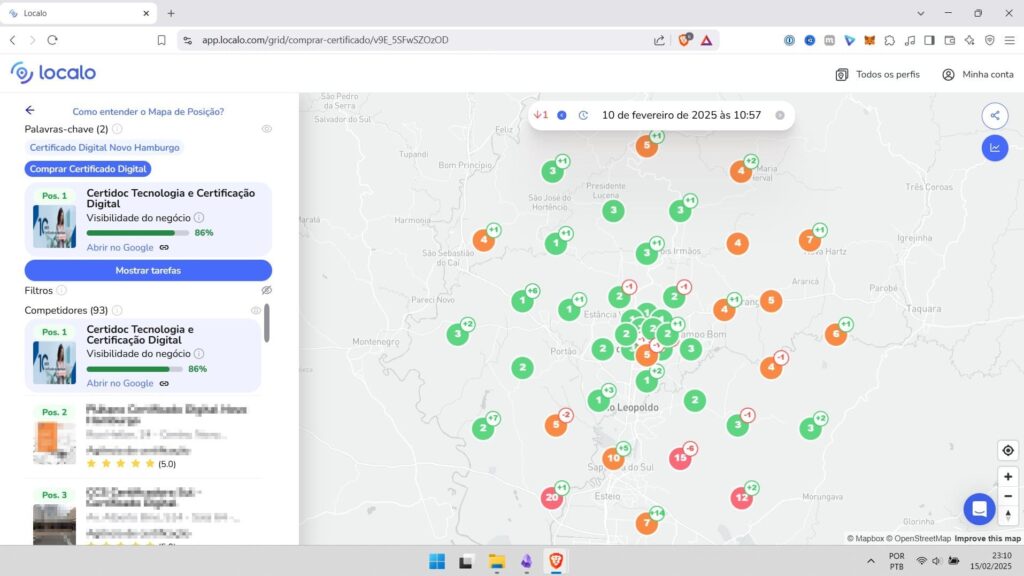This screenshot has width=1024, height=576.
Task: Click the 86% visibility bar in competitor list
Action: pos(135,369)
